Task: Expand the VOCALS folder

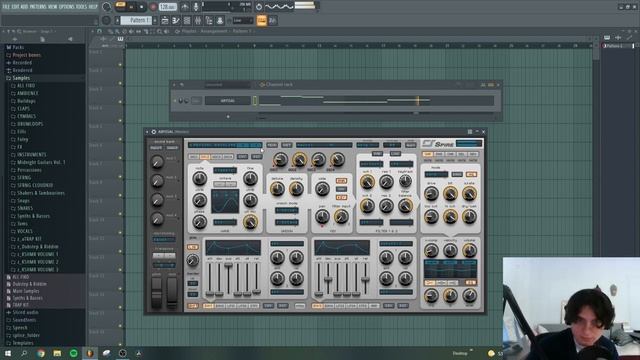Action: coord(24,231)
